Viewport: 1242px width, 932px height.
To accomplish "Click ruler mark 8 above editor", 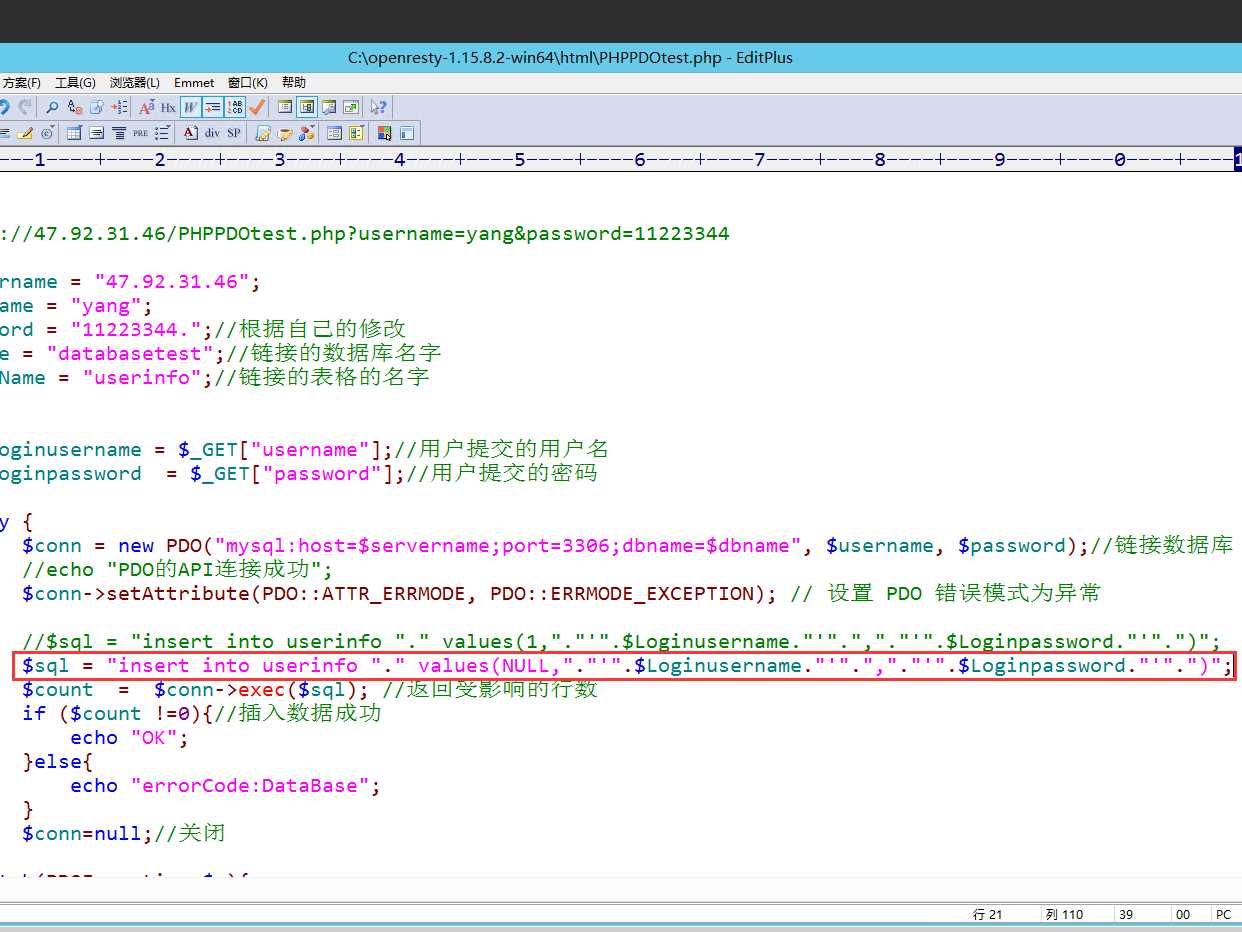I will click(x=880, y=159).
